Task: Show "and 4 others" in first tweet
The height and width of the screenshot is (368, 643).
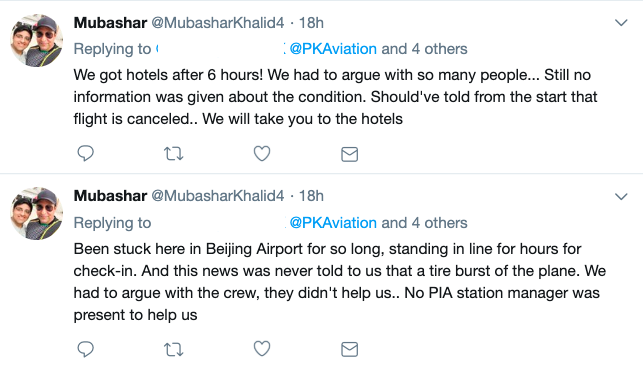Action: 424,49
